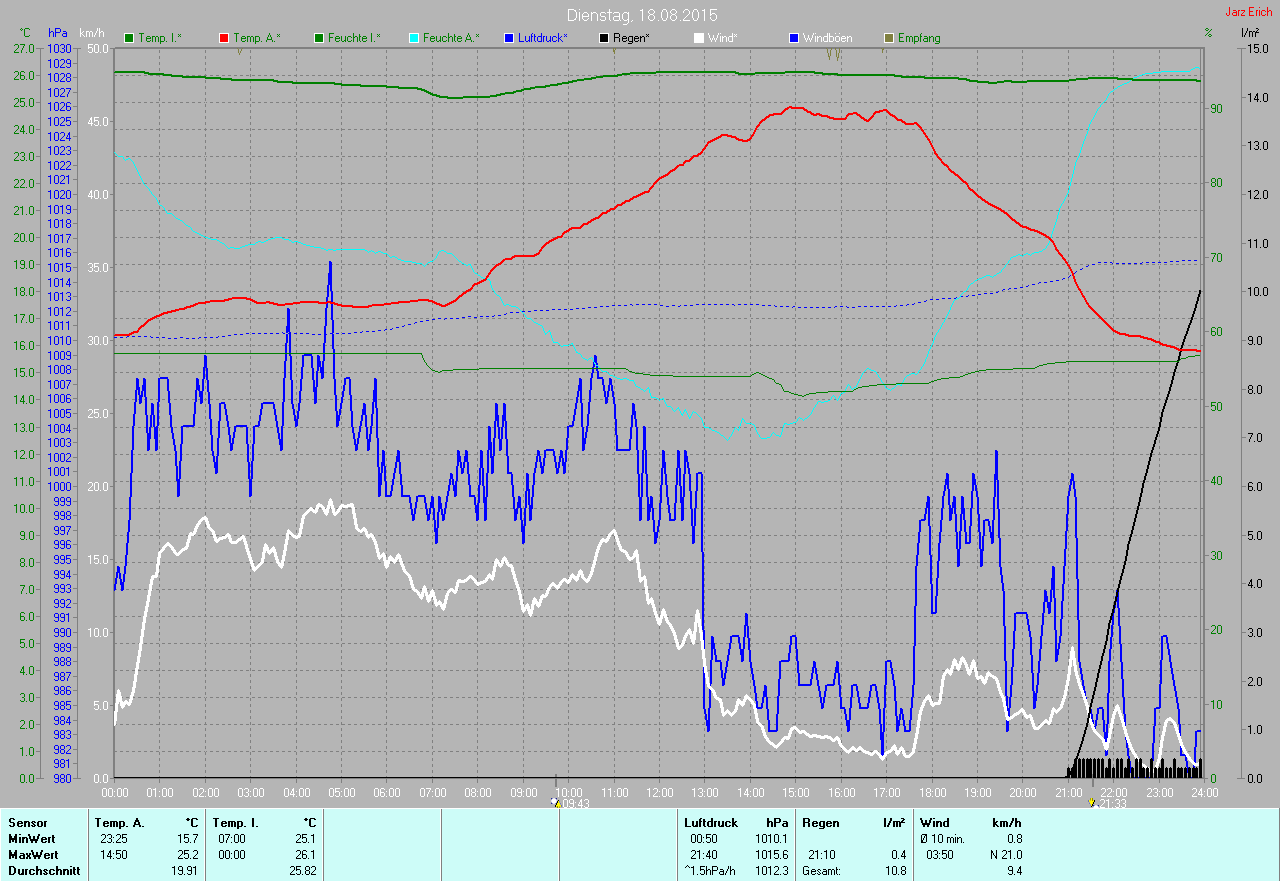Click the olive Empfang legend square
This screenshot has width=1280, height=881.
coord(889,38)
